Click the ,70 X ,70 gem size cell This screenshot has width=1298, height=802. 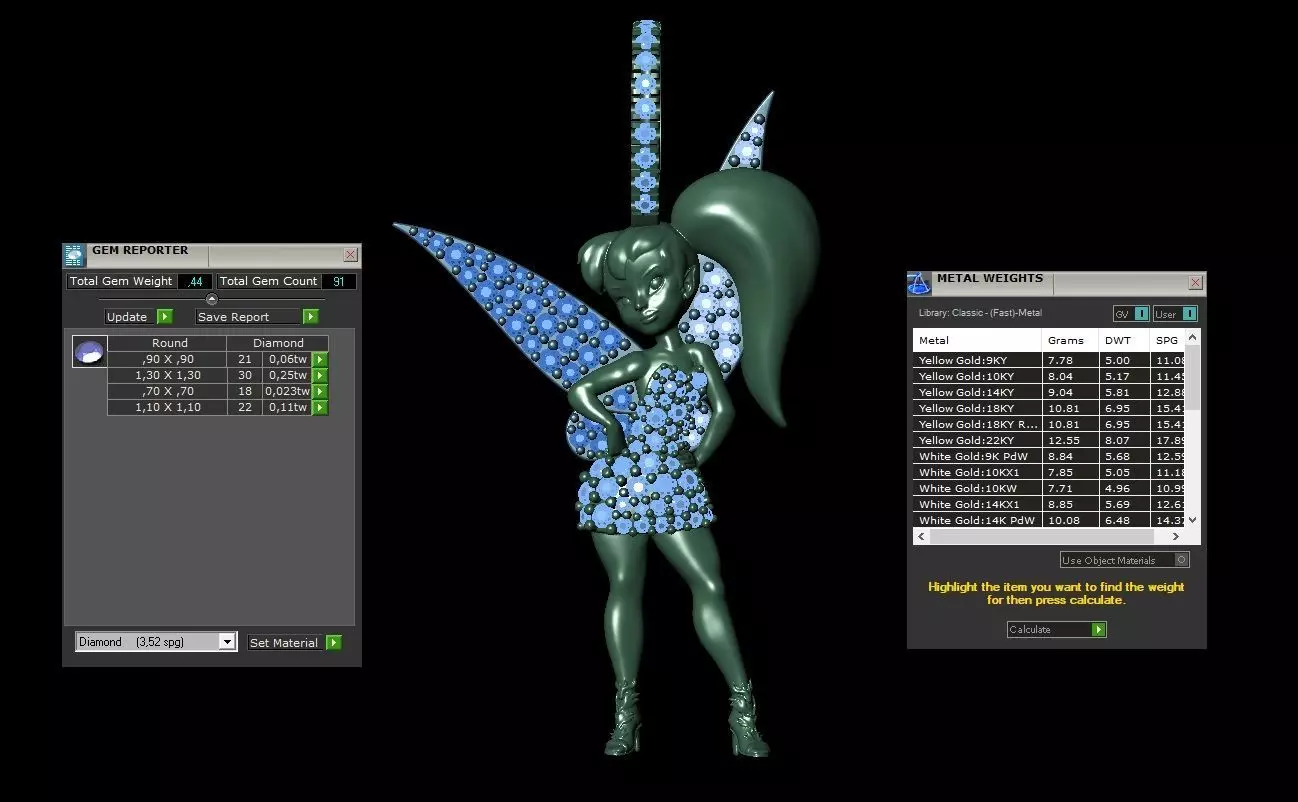click(167, 391)
